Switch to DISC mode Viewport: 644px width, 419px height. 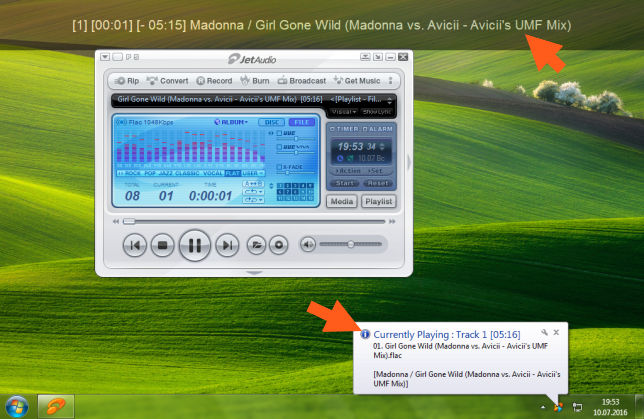point(271,122)
